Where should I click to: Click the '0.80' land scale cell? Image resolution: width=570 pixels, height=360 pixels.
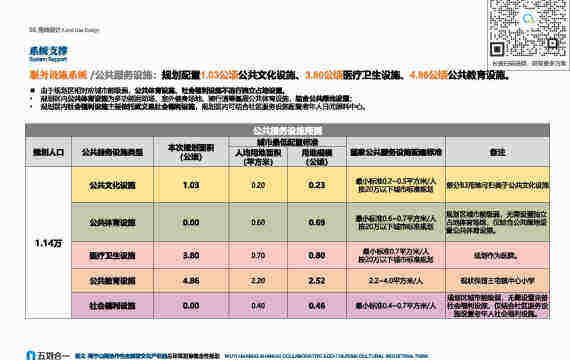pos(317,255)
